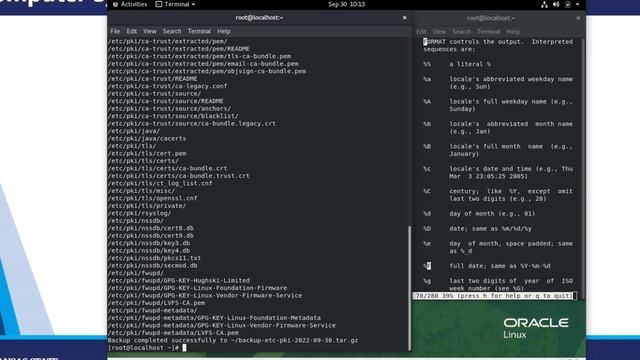Click the %e space padded day entry
Image resolution: width=640 pixels, height=360 pixels.
[498, 247]
